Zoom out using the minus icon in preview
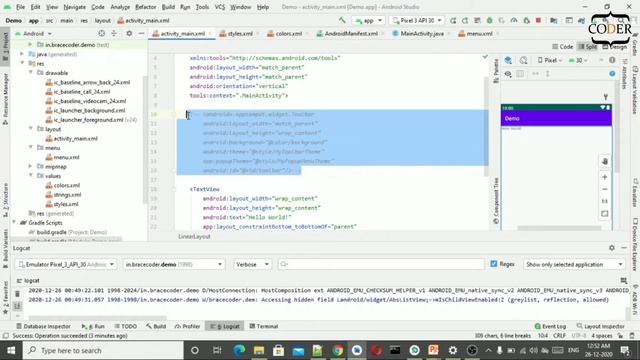Image resolution: width=640 pixels, height=360 pixels. (x=604, y=189)
